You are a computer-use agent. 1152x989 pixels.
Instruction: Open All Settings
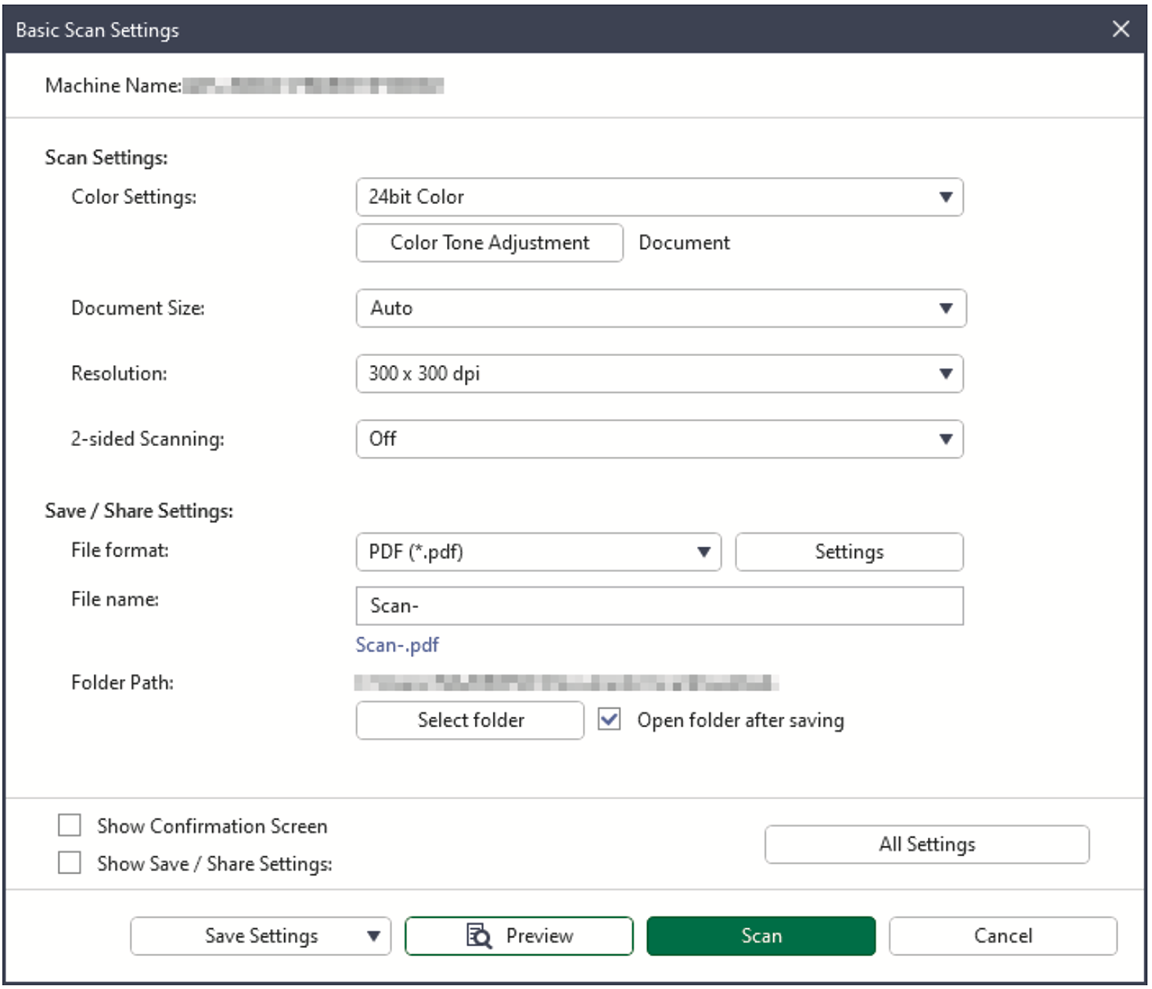click(x=926, y=844)
